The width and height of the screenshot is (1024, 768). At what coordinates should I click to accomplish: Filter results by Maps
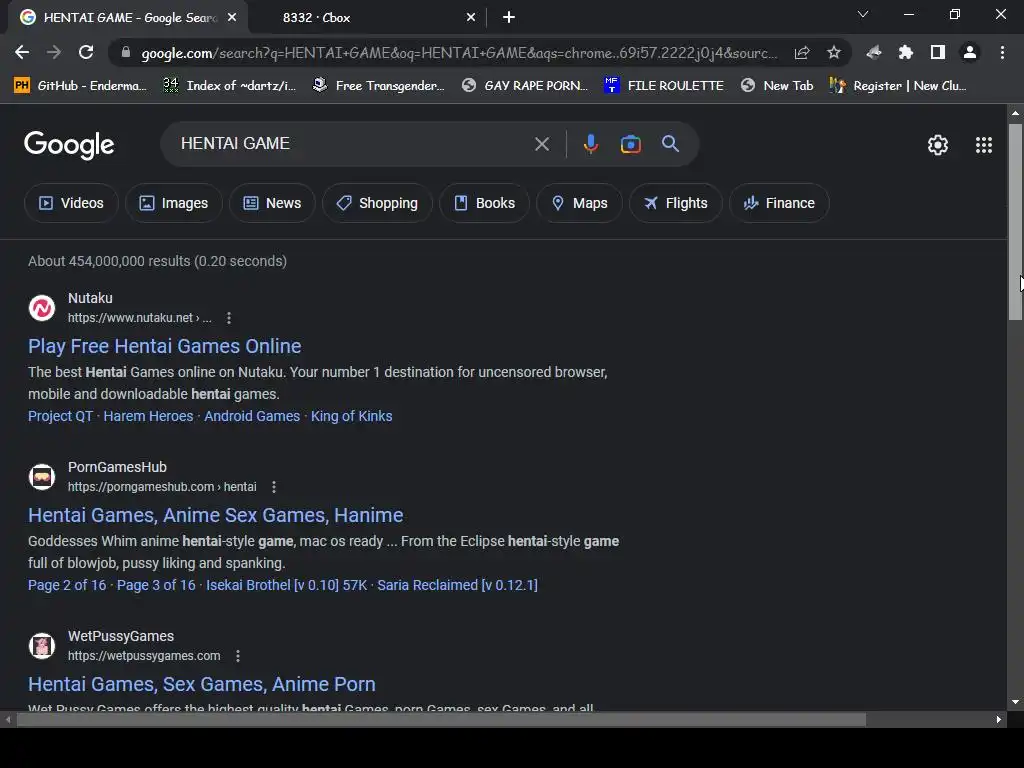click(579, 203)
